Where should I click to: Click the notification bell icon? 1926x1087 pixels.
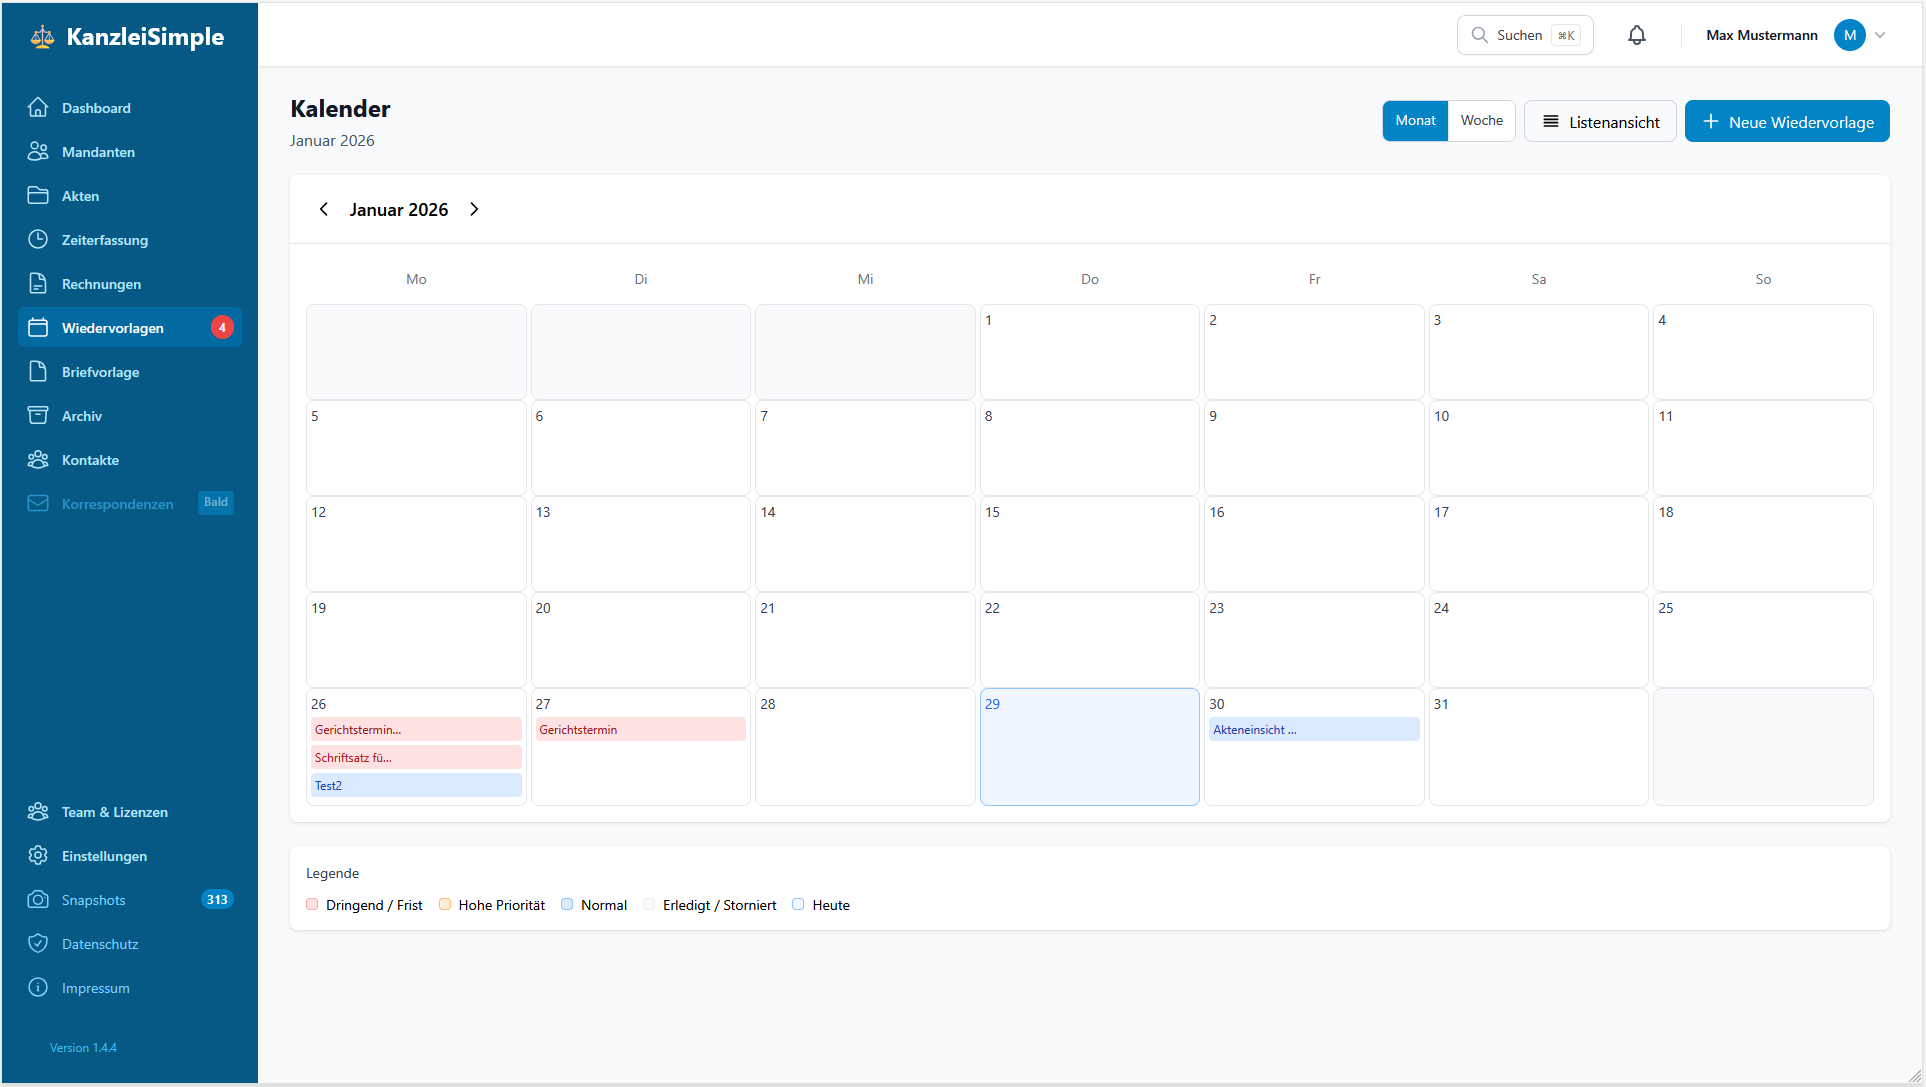(x=1637, y=35)
